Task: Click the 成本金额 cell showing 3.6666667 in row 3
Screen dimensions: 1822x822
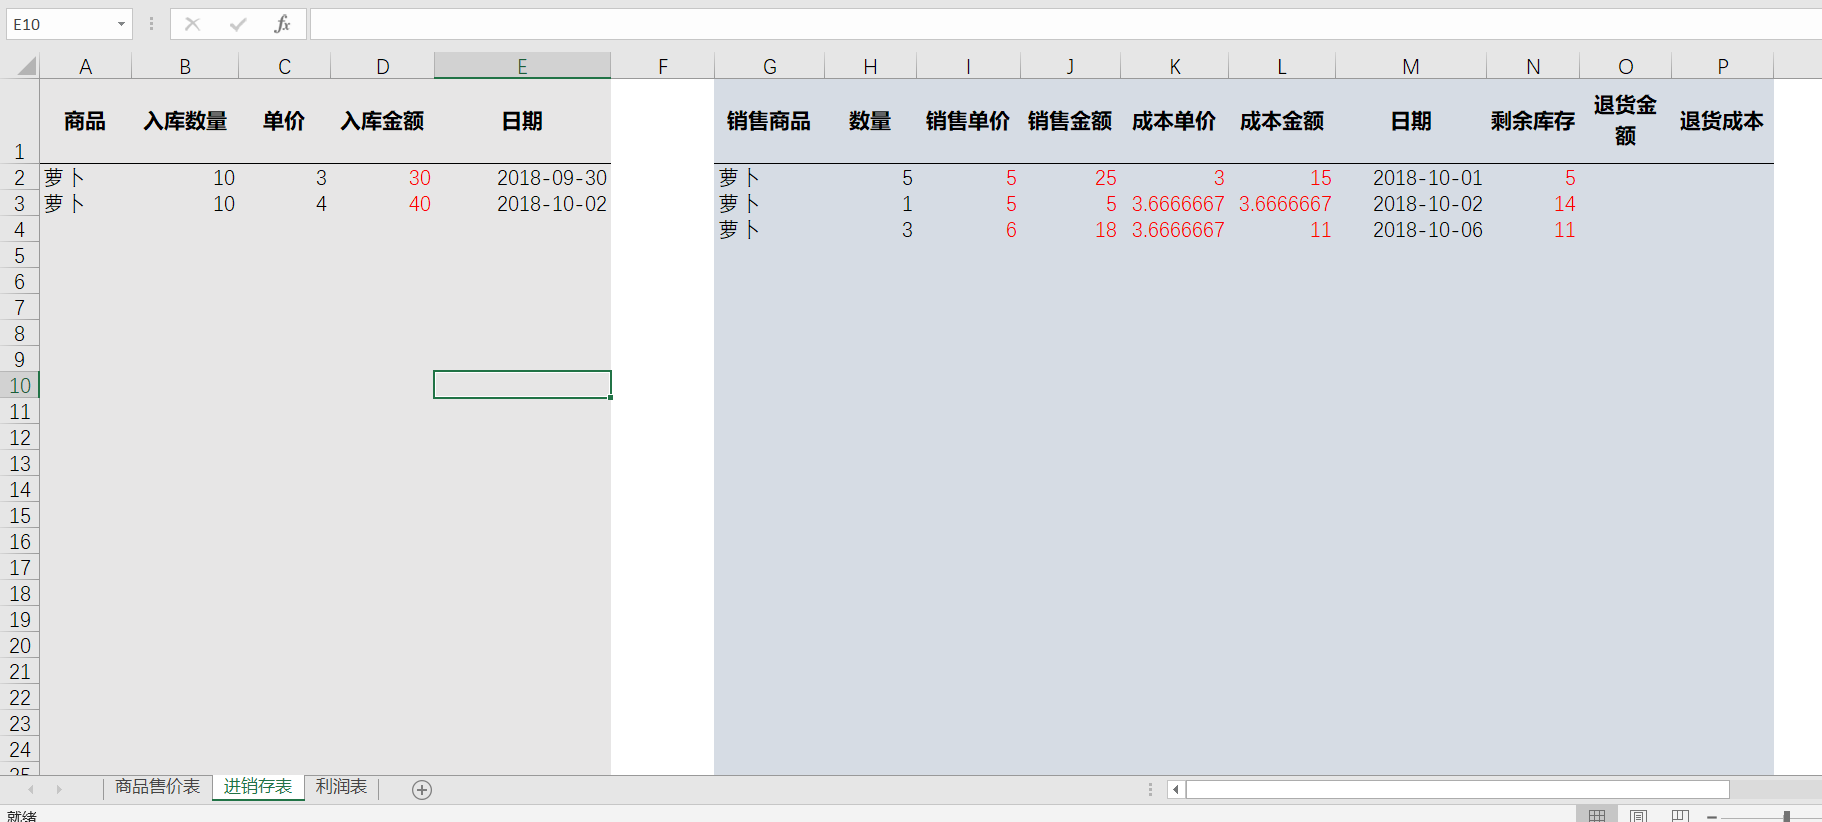Action: pos(1282,203)
